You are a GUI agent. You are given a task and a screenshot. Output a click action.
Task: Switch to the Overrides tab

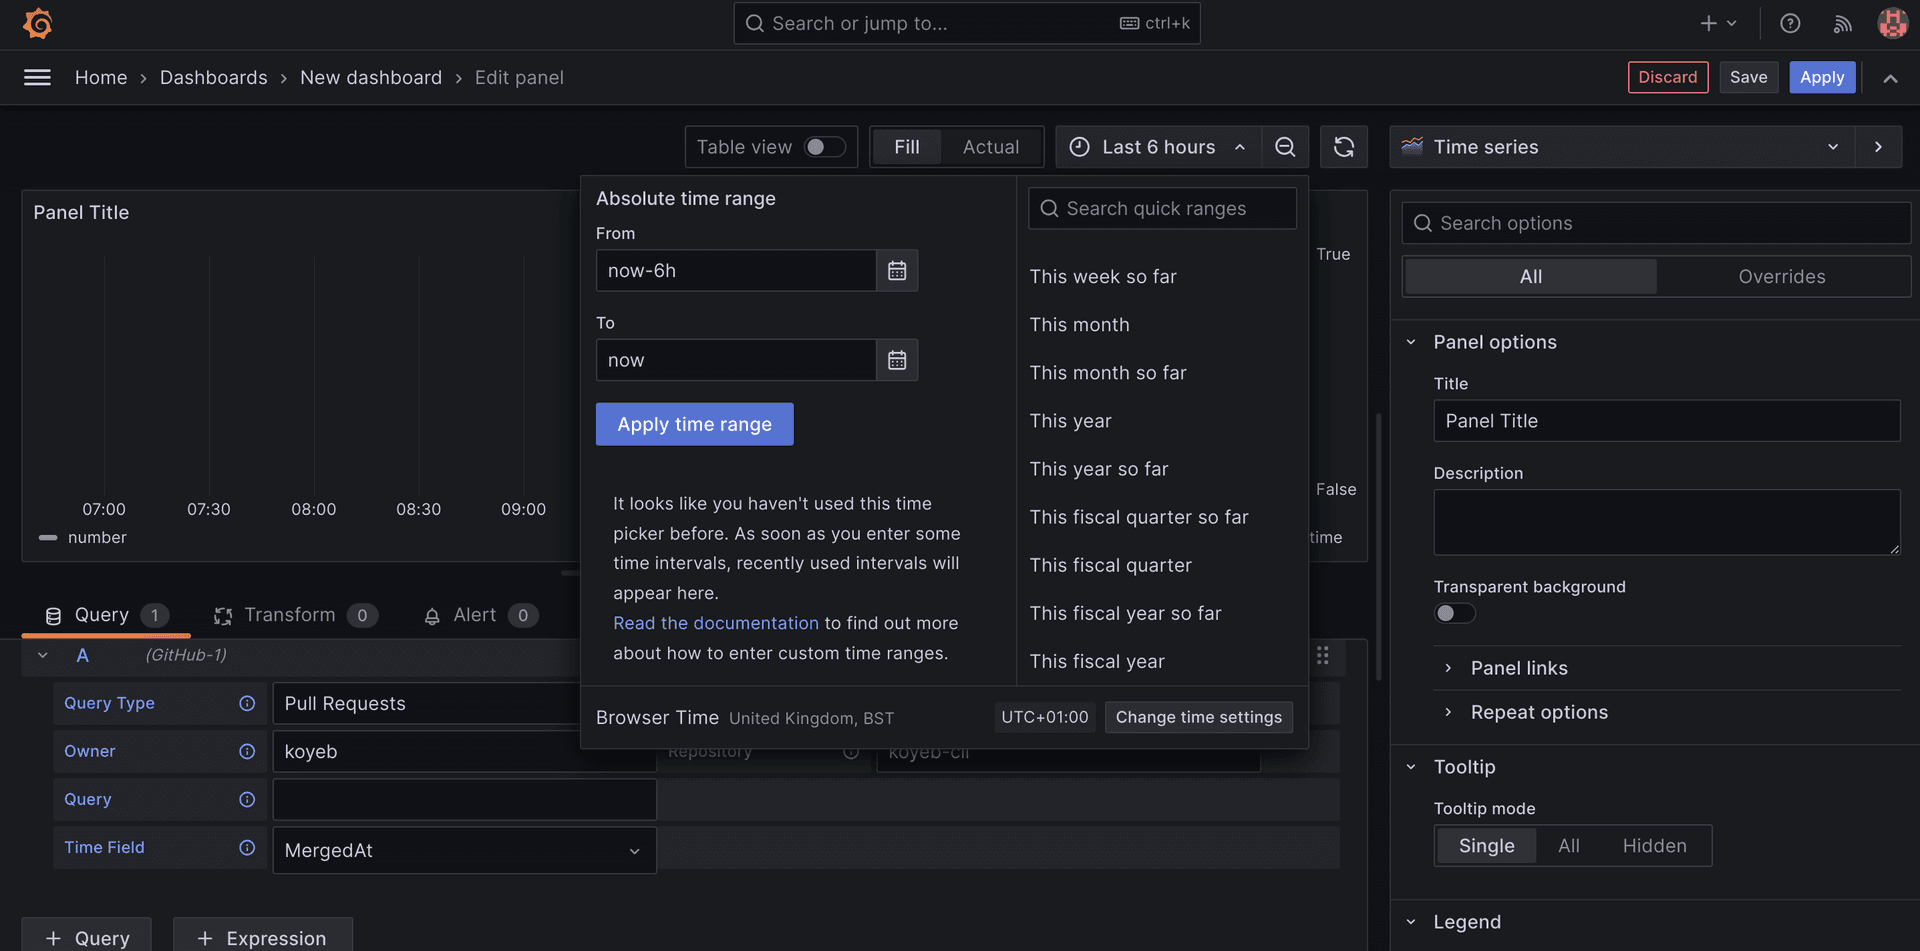[1781, 277]
